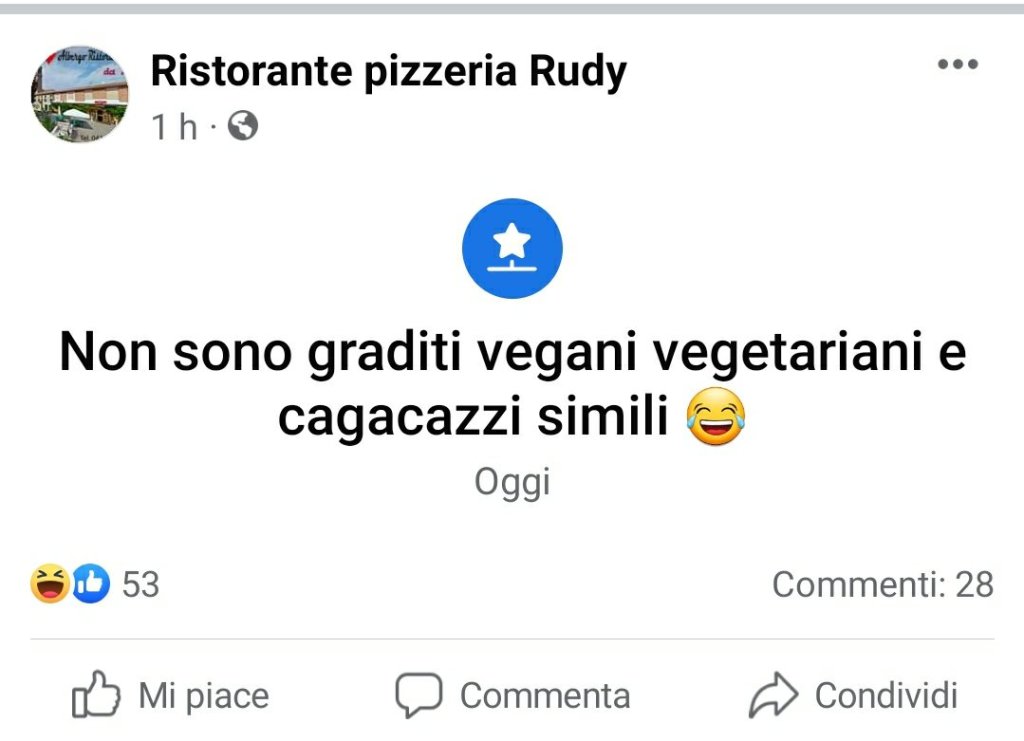Visit the Ristorante pizzeria Rudy page name
The image size is (1024, 741).
388,71
